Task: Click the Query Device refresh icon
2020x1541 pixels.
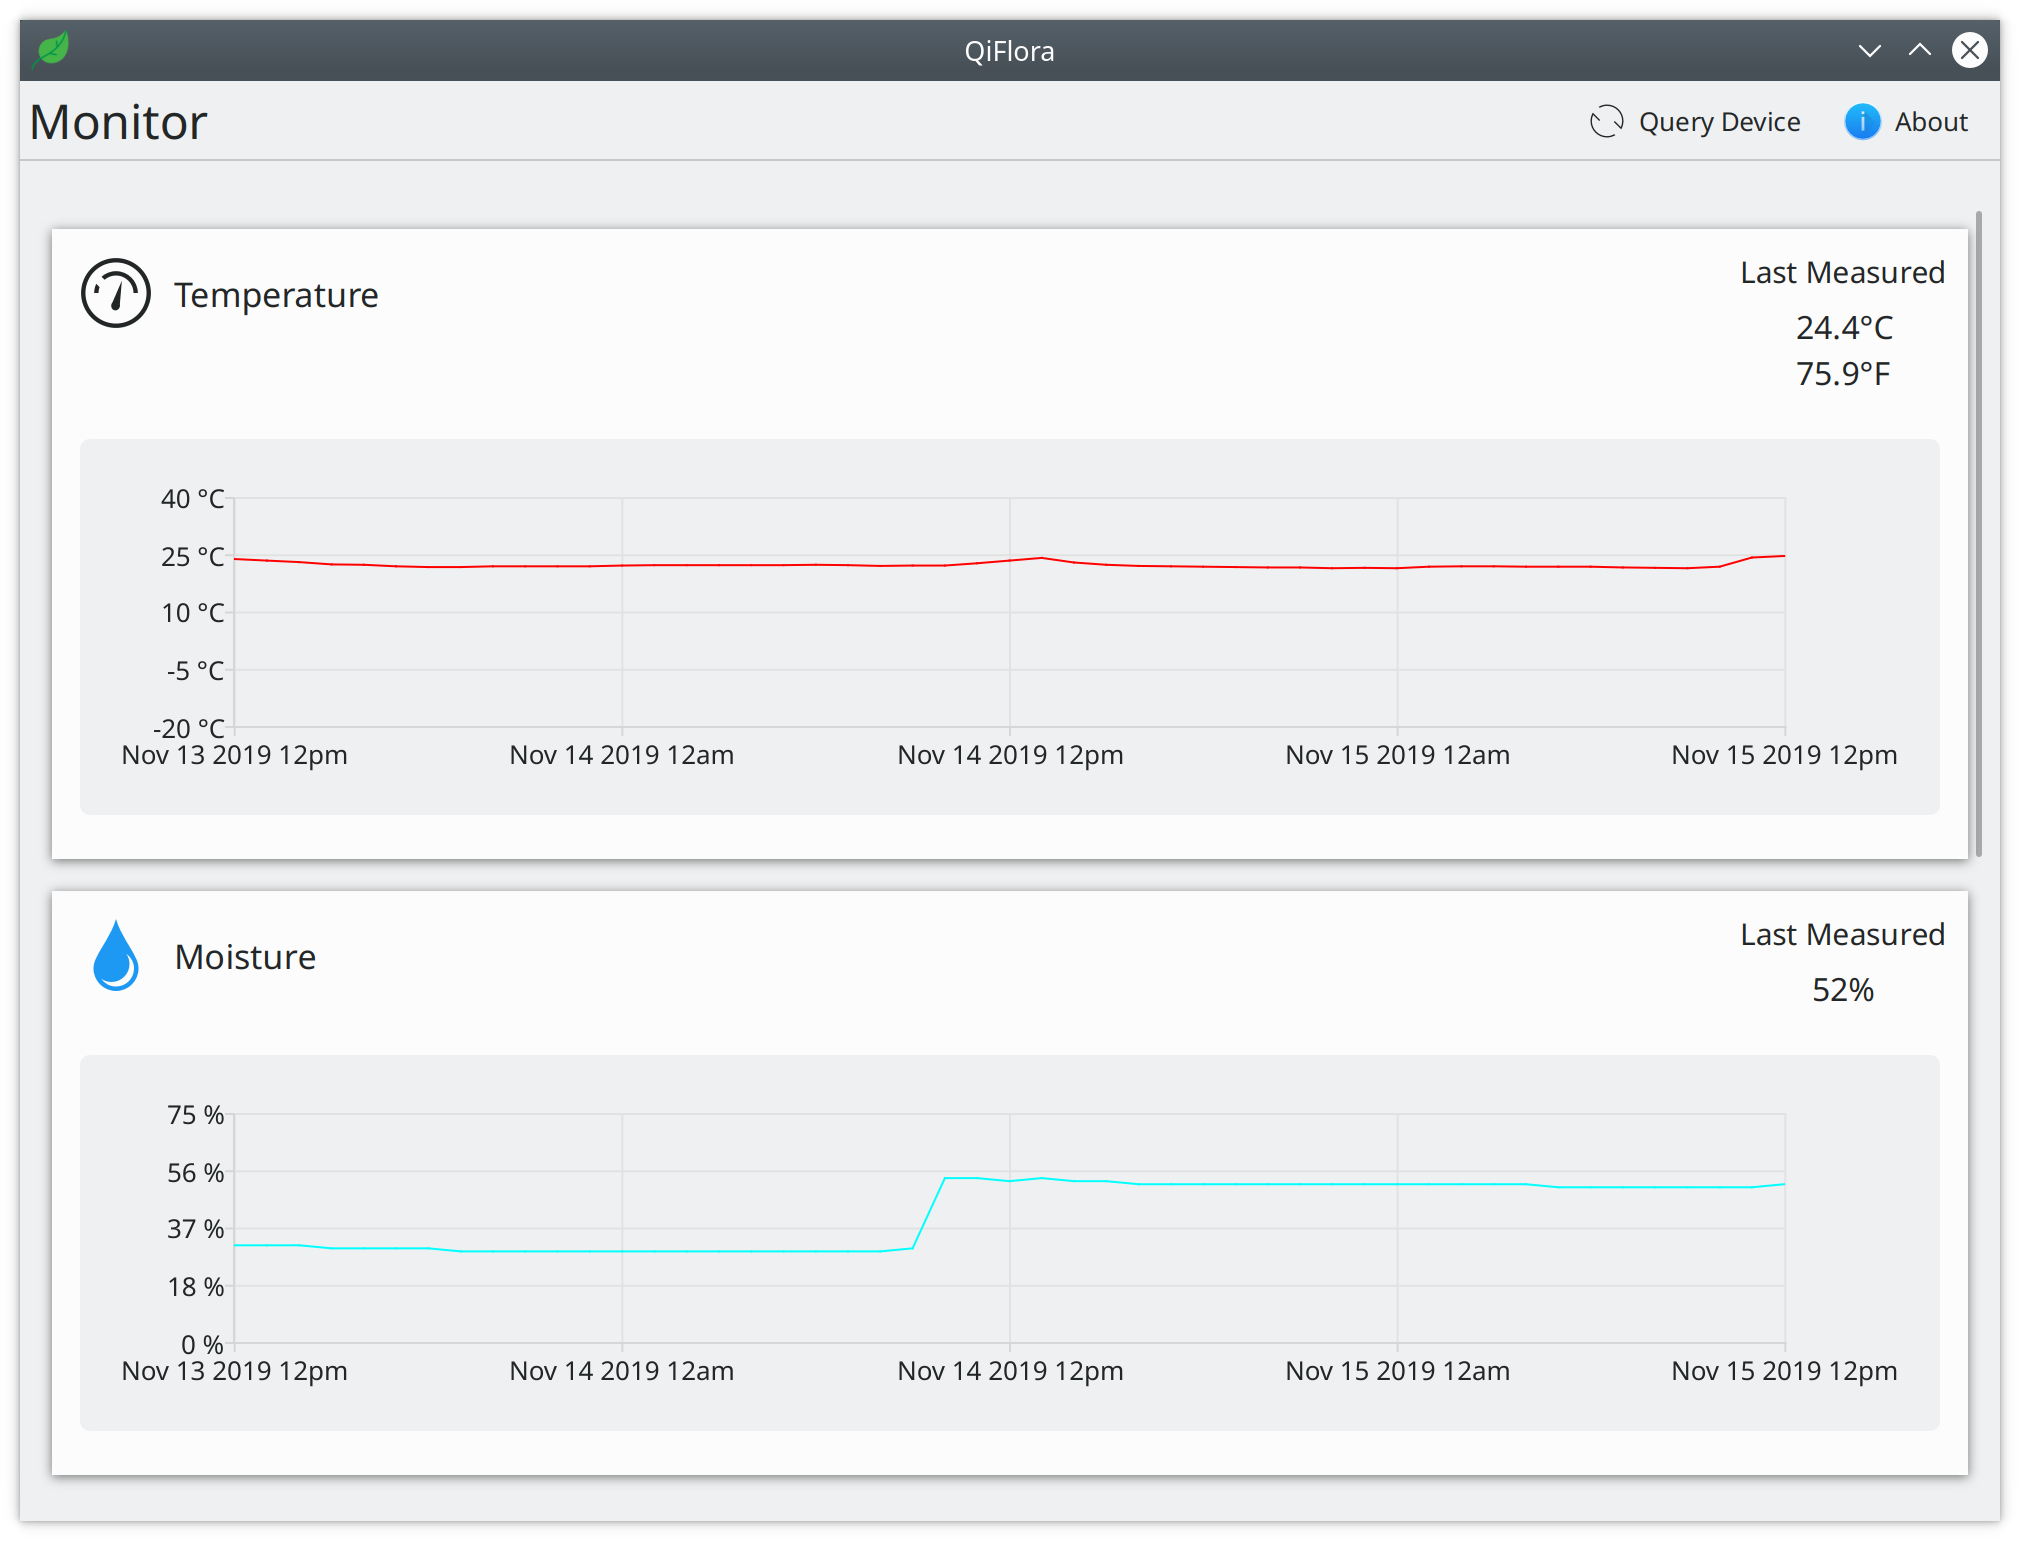Action: point(1606,122)
